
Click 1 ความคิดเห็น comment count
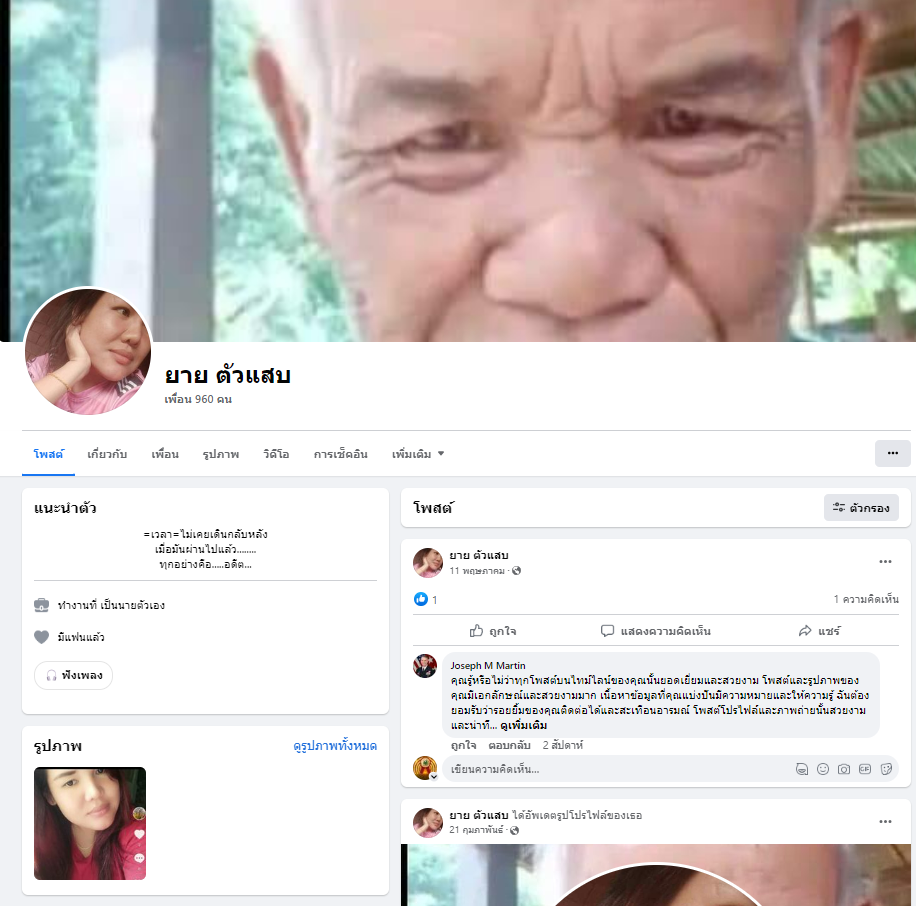[866, 599]
